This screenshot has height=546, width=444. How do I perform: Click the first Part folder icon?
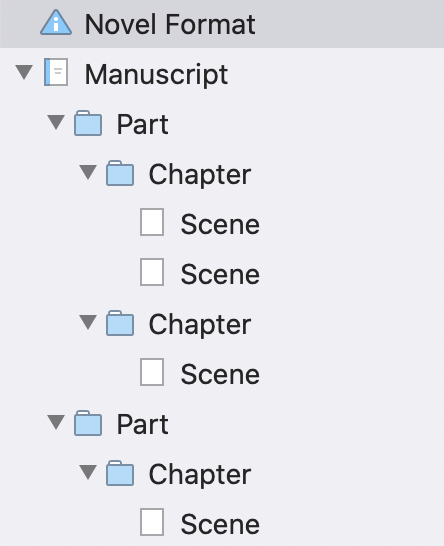click(x=88, y=123)
